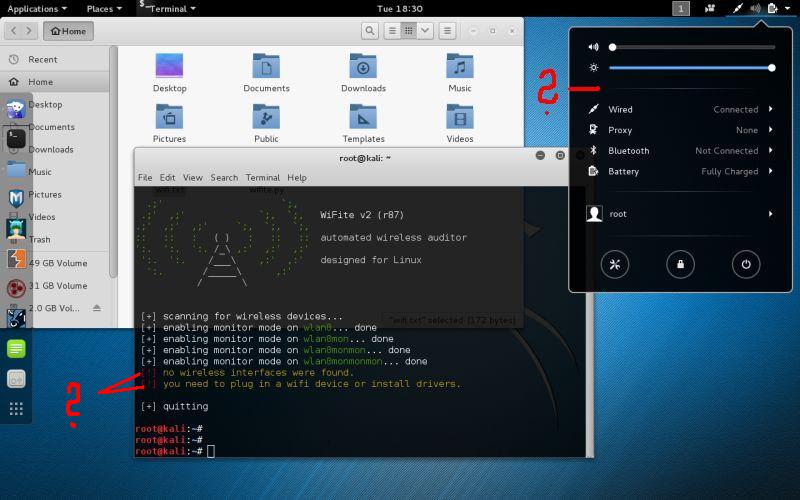Select Recent in the Files sidebar

[x=42, y=60]
